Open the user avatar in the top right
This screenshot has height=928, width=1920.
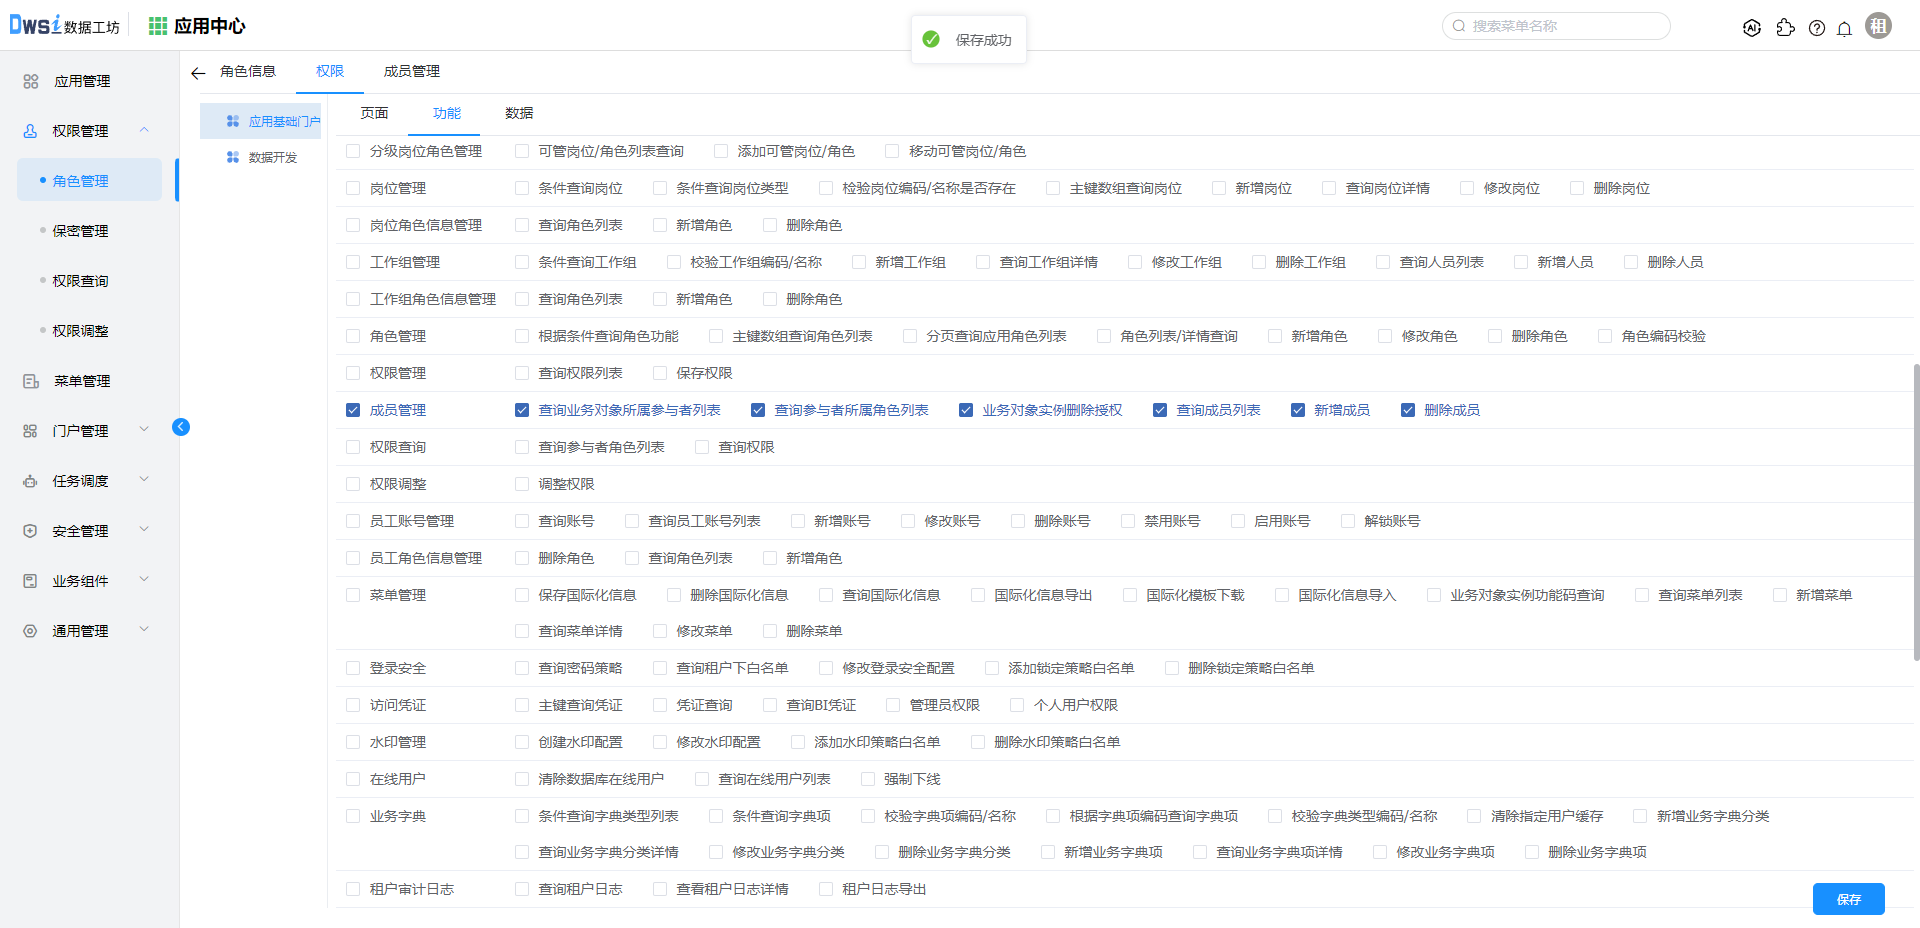(x=1879, y=26)
